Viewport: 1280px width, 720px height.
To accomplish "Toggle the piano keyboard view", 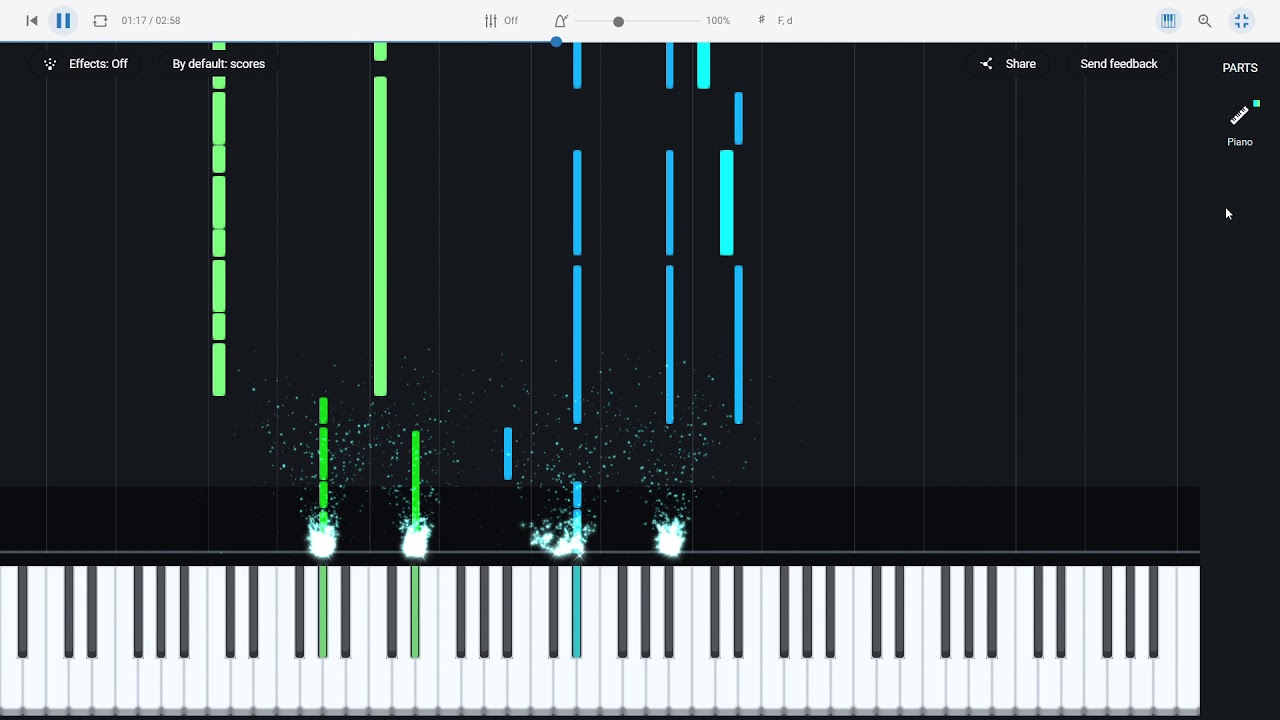I will (x=1168, y=20).
